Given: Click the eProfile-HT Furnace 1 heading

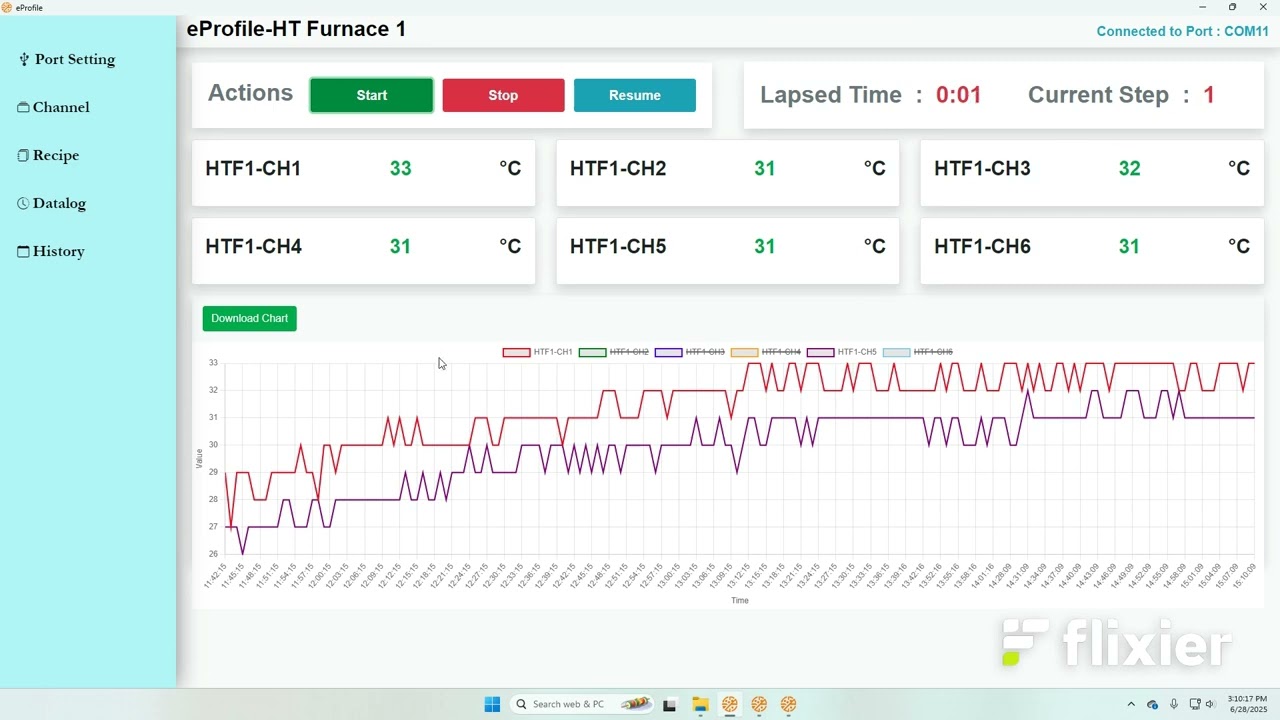Looking at the screenshot, I should (296, 29).
